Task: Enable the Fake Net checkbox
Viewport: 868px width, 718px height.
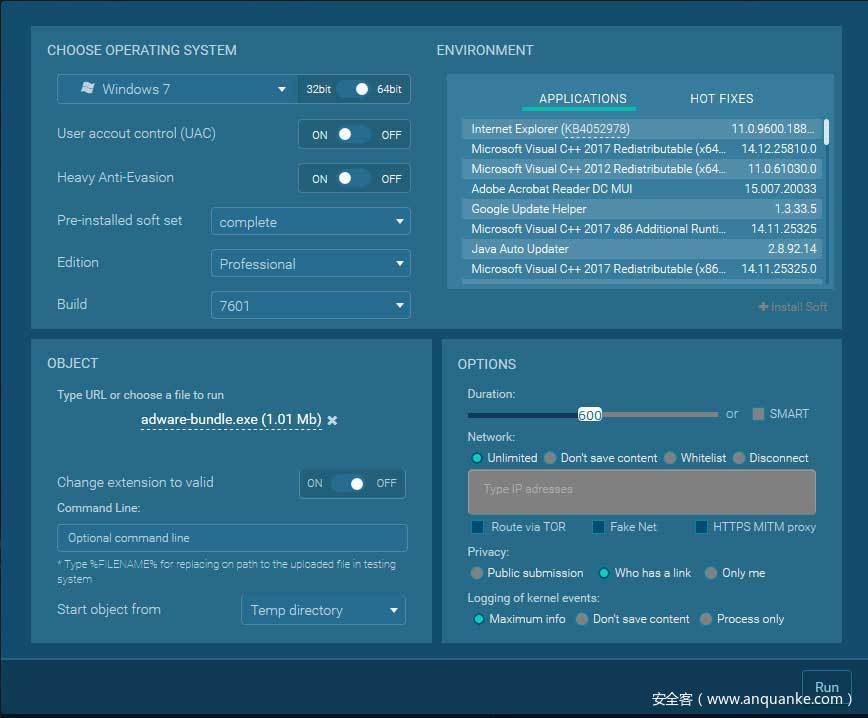Action: [598, 527]
